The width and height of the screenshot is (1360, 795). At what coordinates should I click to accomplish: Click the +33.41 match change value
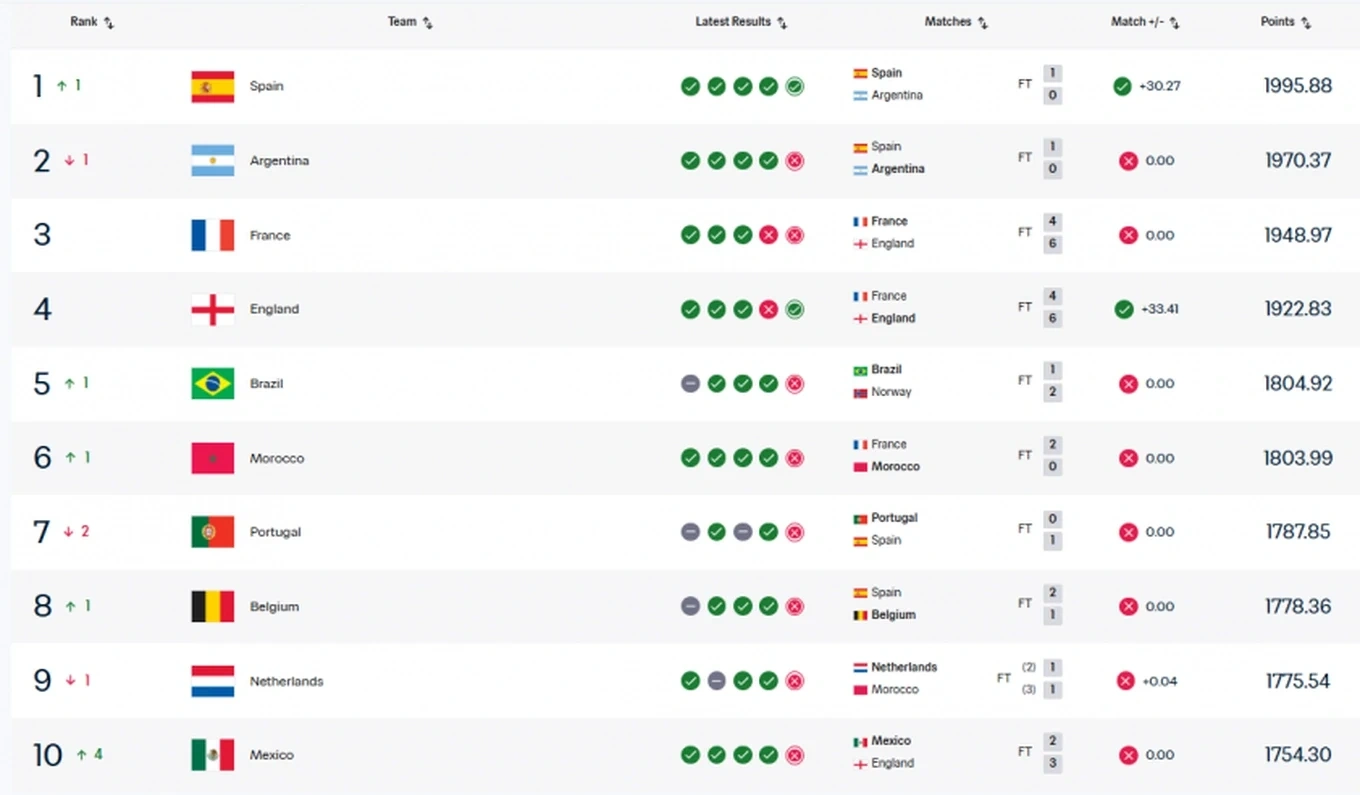click(x=1160, y=310)
